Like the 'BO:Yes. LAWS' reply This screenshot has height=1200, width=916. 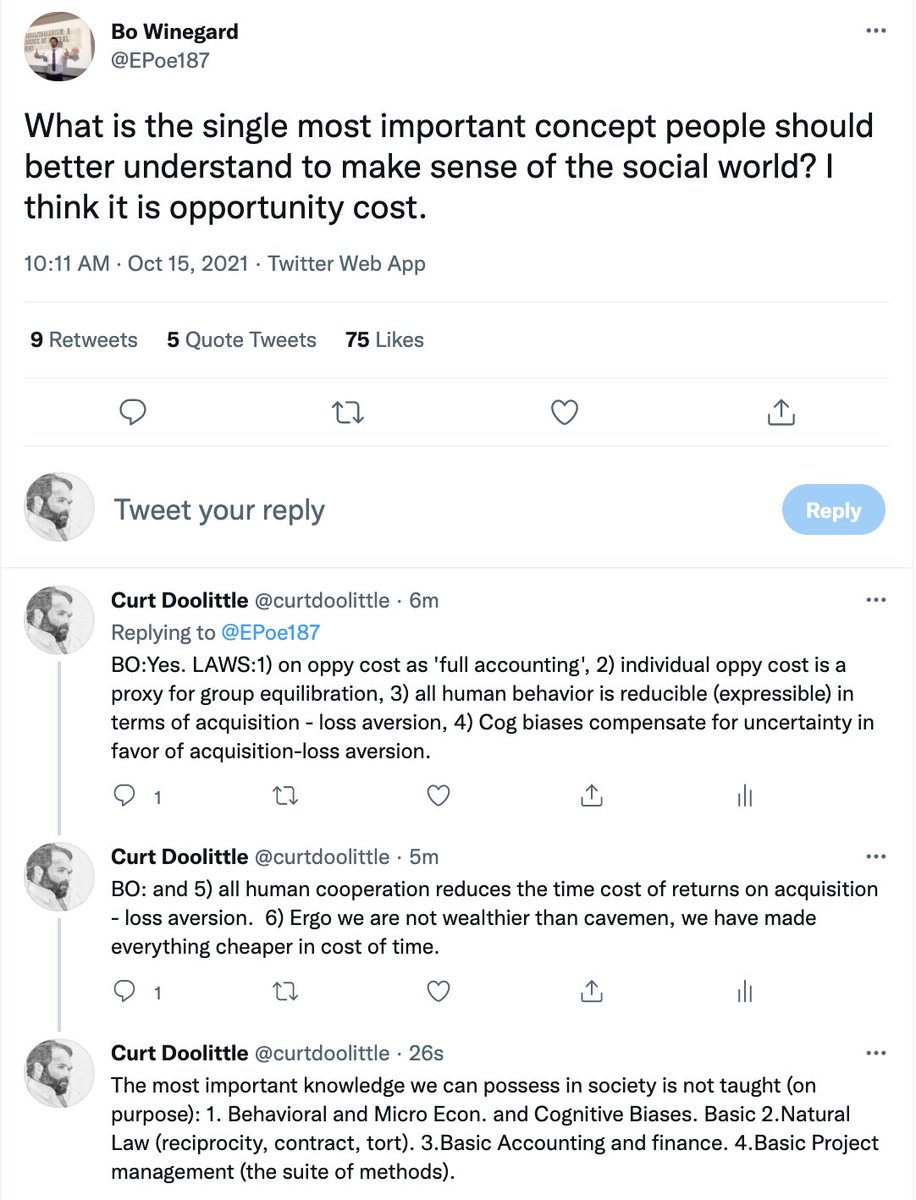tap(437, 795)
